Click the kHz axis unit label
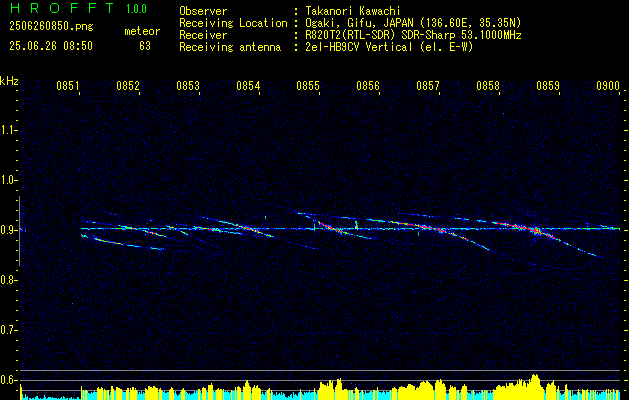Screen dimensions: 629x400 pos(9,81)
